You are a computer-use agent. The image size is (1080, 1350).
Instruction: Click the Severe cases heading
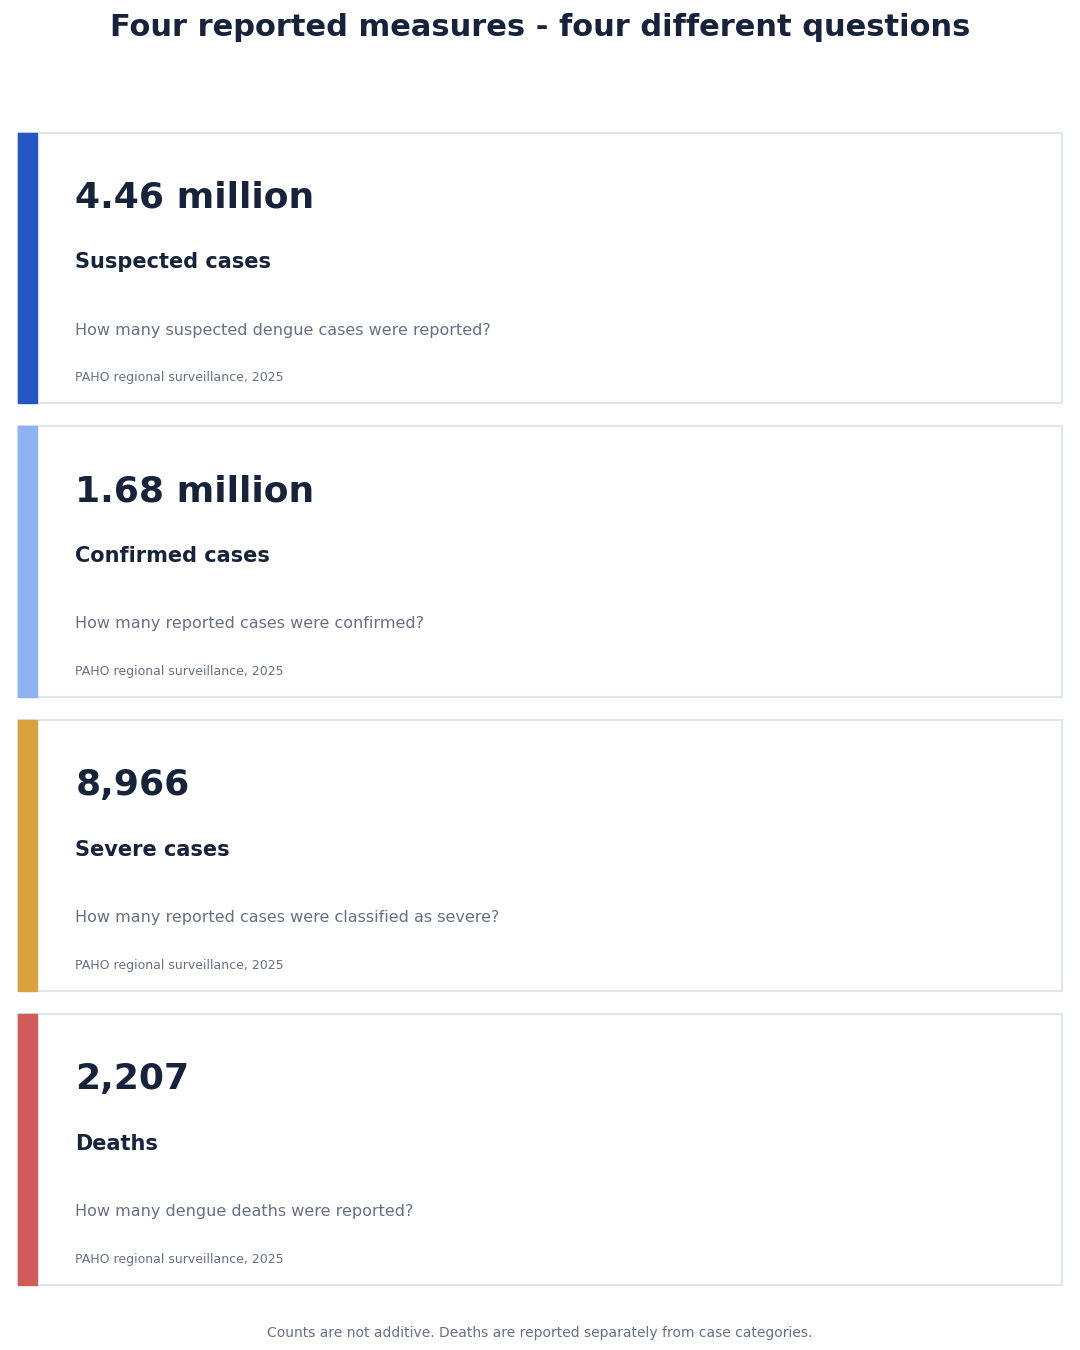(152, 850)
